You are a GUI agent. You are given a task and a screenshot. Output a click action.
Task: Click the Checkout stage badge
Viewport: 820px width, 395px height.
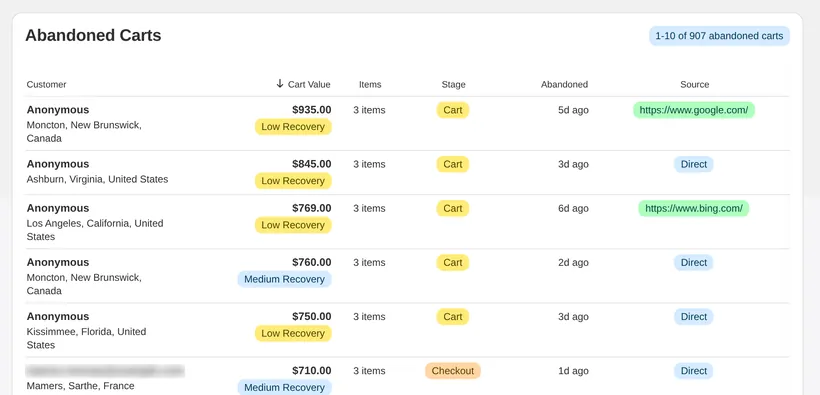coord(453,371)
